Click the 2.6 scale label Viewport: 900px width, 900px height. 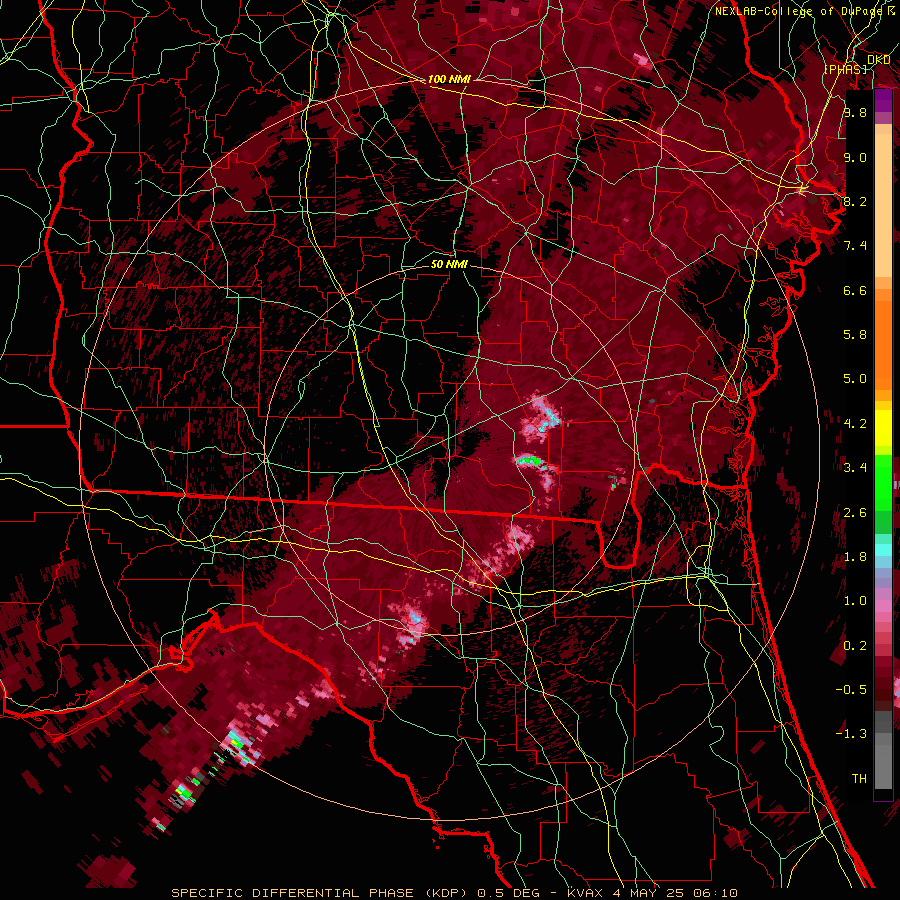pos(855,513)
